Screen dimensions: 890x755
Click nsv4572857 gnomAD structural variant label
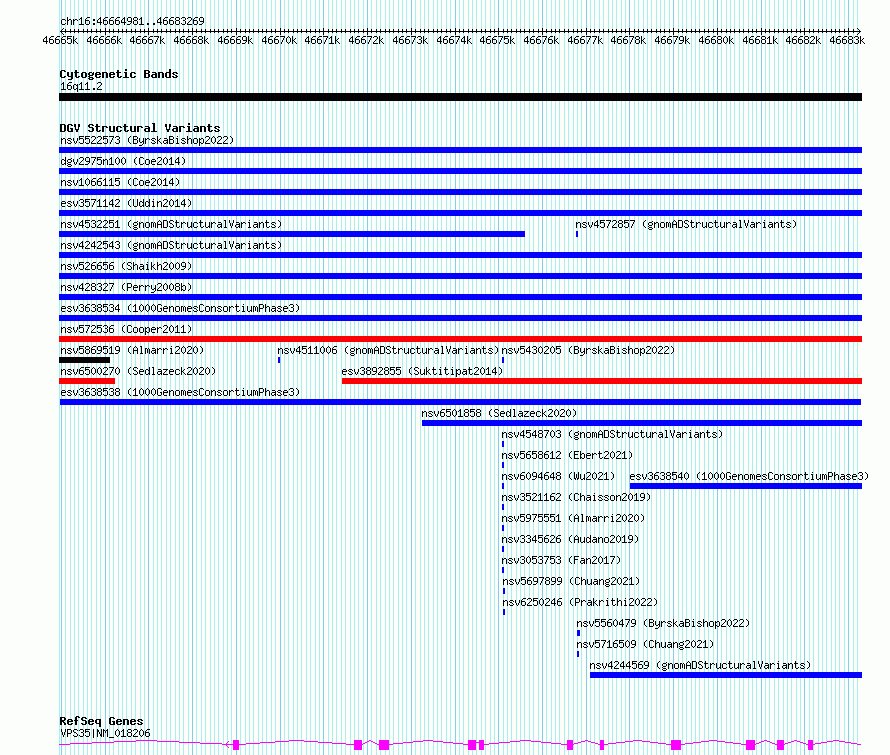click(686, 224)
